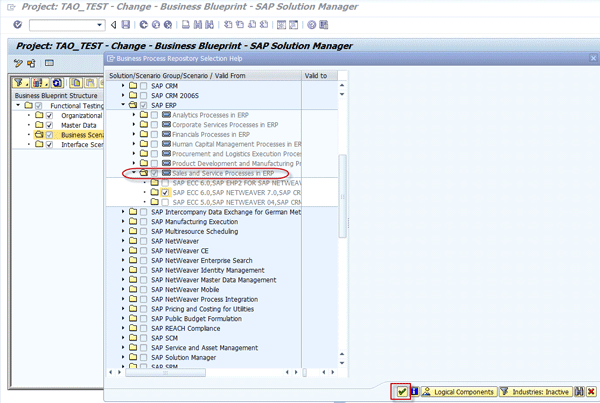
Task: Click the Cancel red icon in main toolbar
Action: (x=168, y=25)
